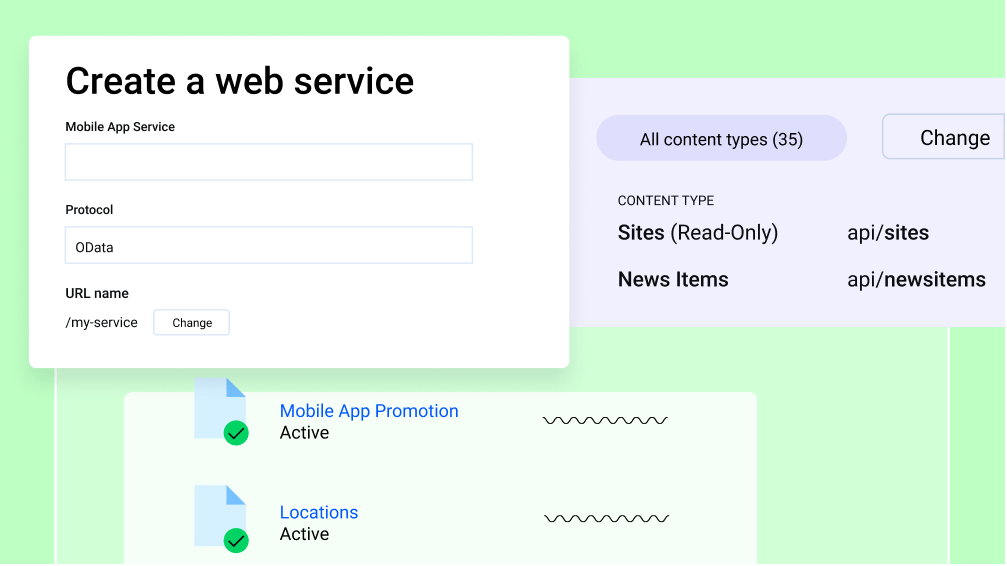Click Change button next to /my-service
1007x566 pixels.
click(191, 323)
